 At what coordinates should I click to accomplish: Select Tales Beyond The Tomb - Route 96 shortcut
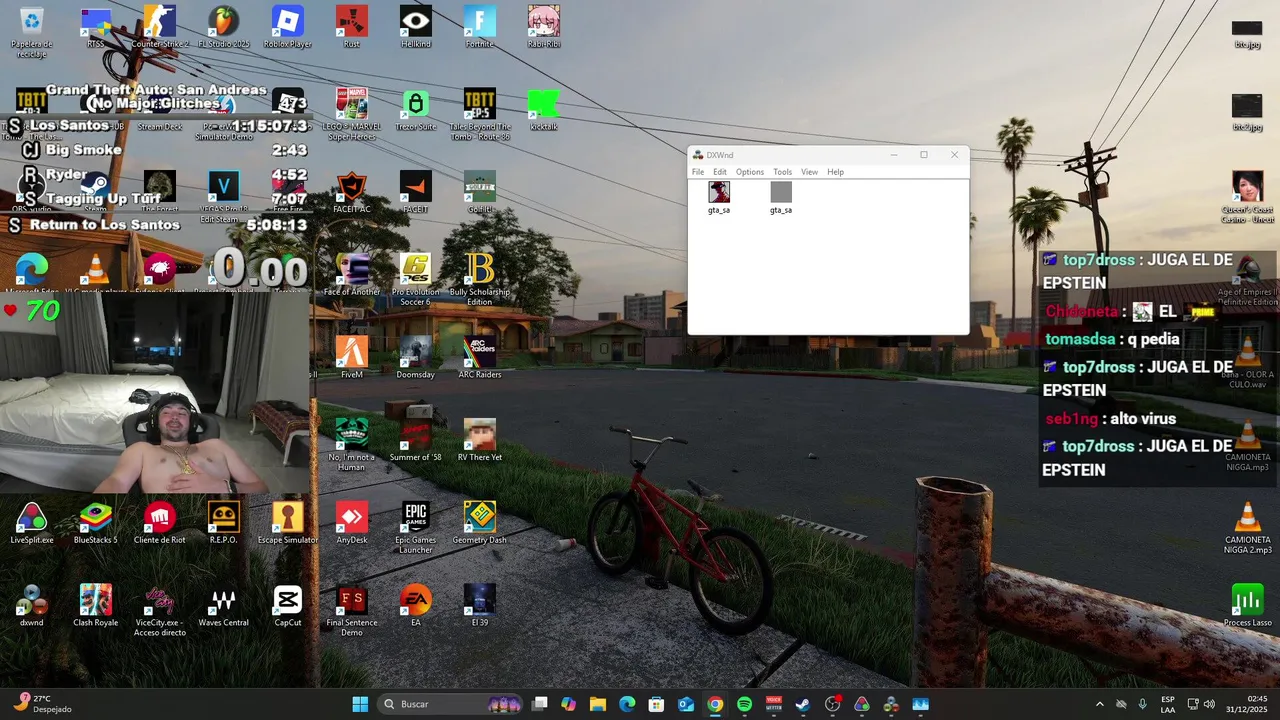pyautogui.click(x=480, y=114)
